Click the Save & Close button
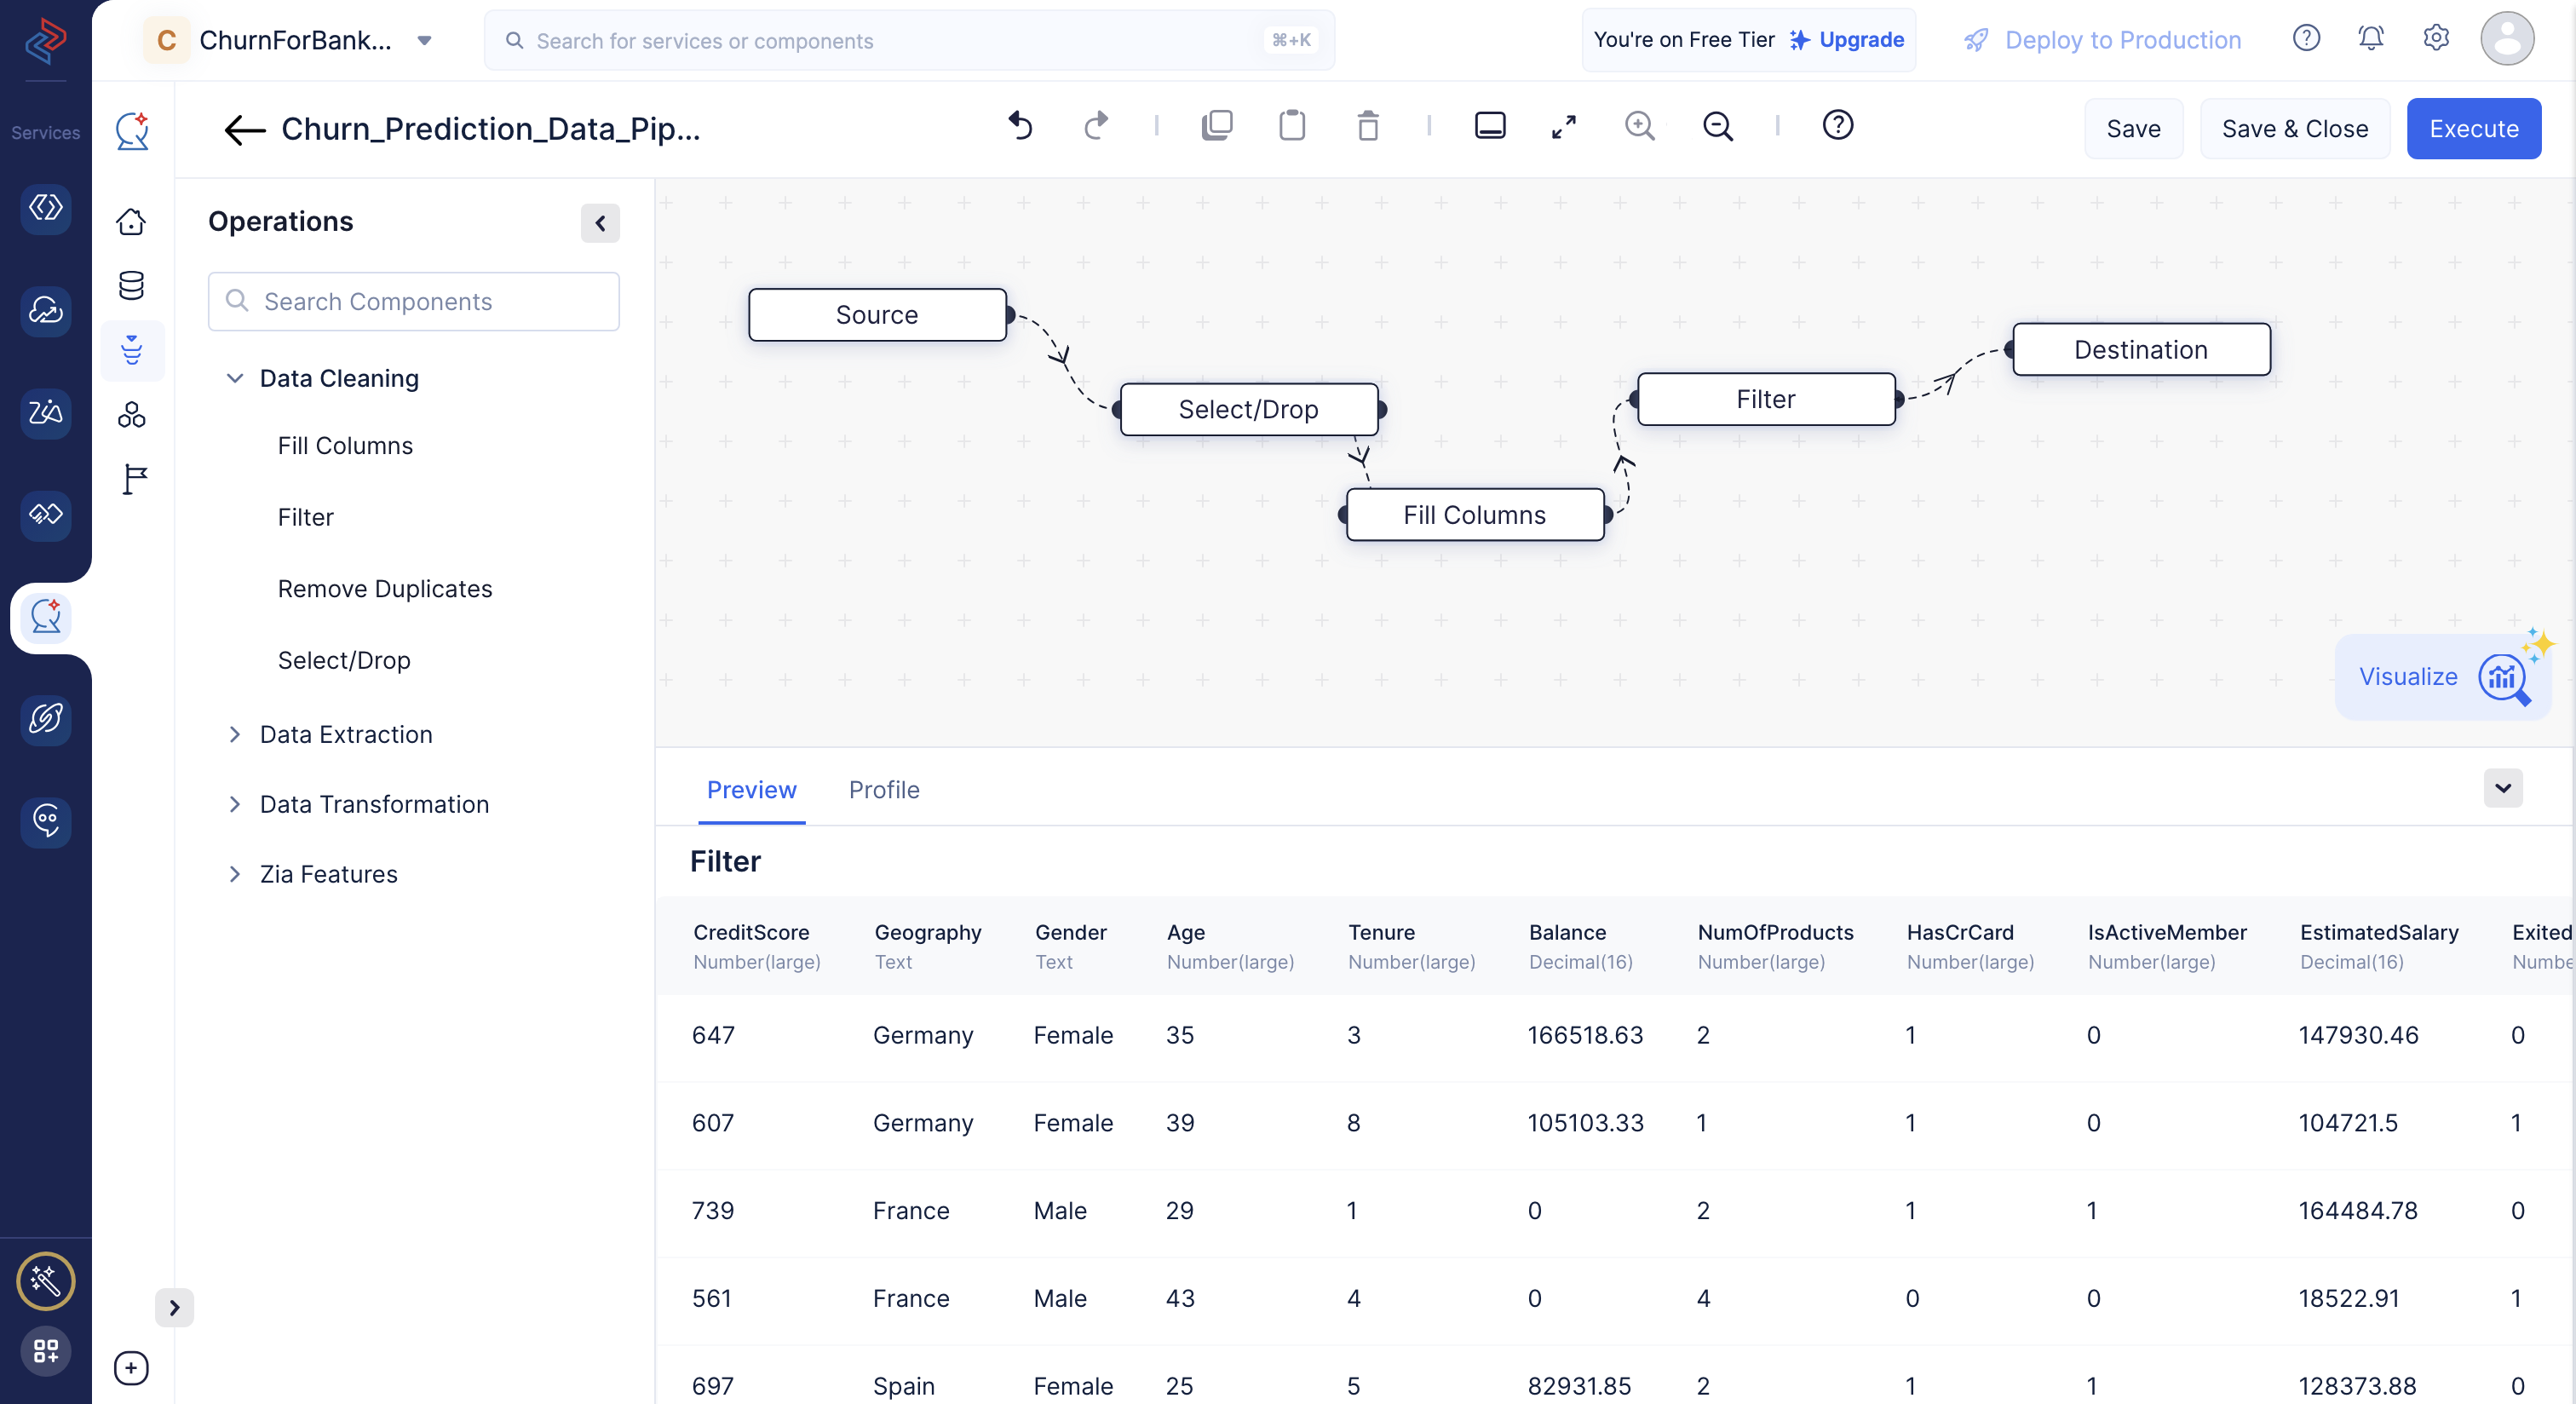This screenshot has height=1404, width=2576. pos(2294,128)
